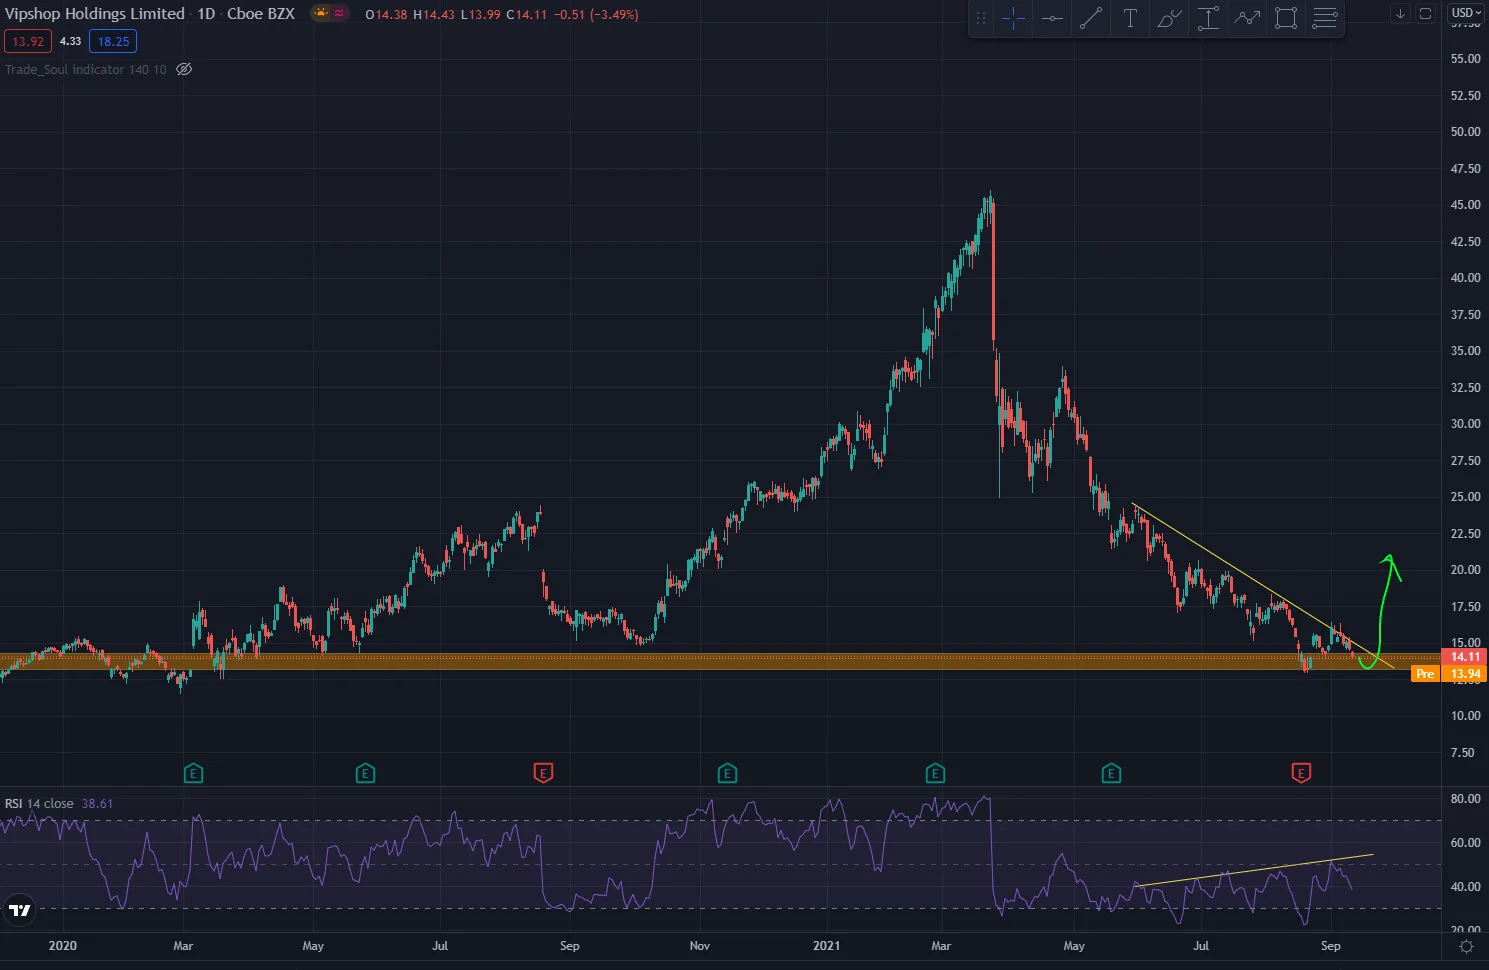Select the rectangle shape tool
This screenshot has width=1489, height=970.
click(x=1286, y=18)
